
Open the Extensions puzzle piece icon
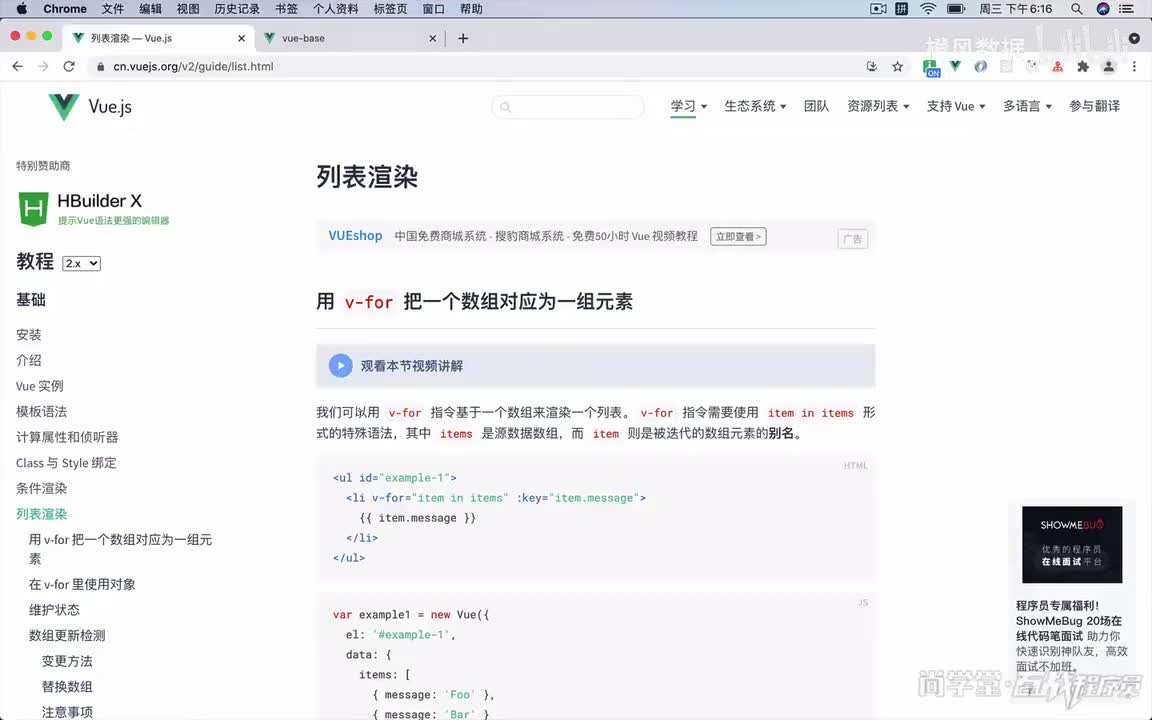point(1083,66)
